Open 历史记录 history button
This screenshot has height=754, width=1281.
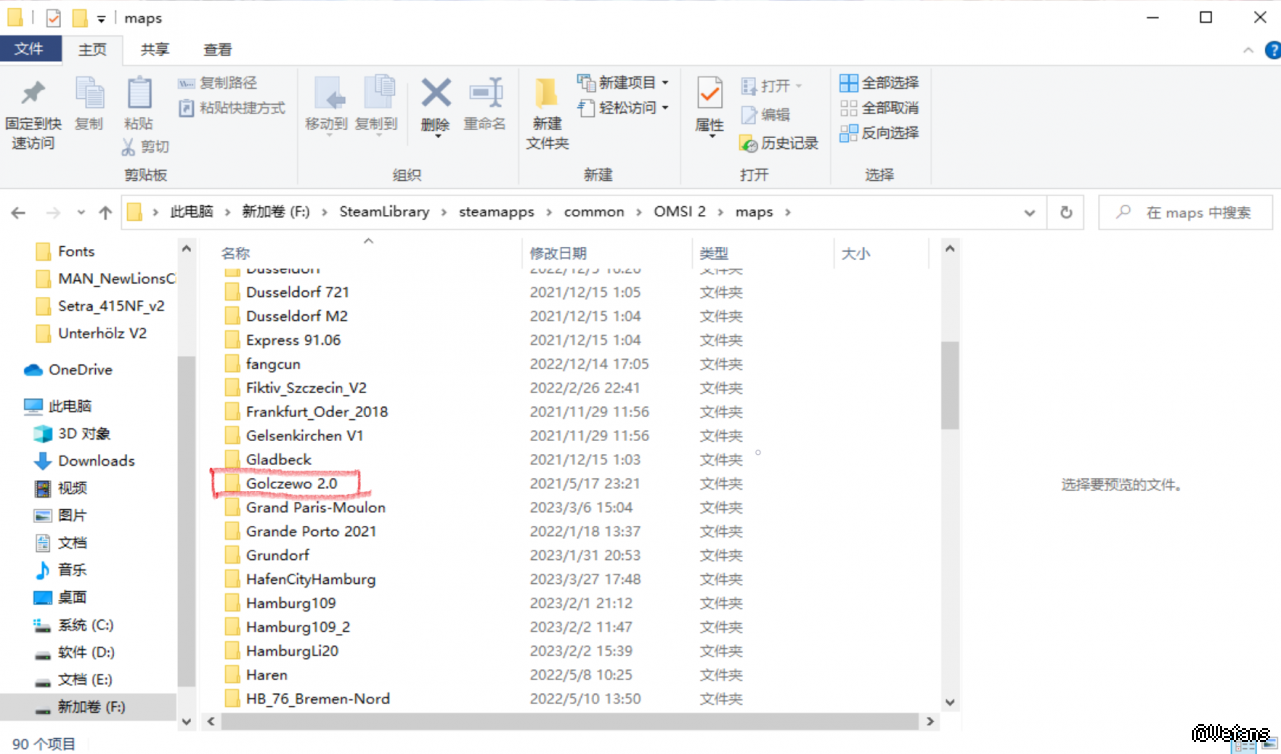779,143
